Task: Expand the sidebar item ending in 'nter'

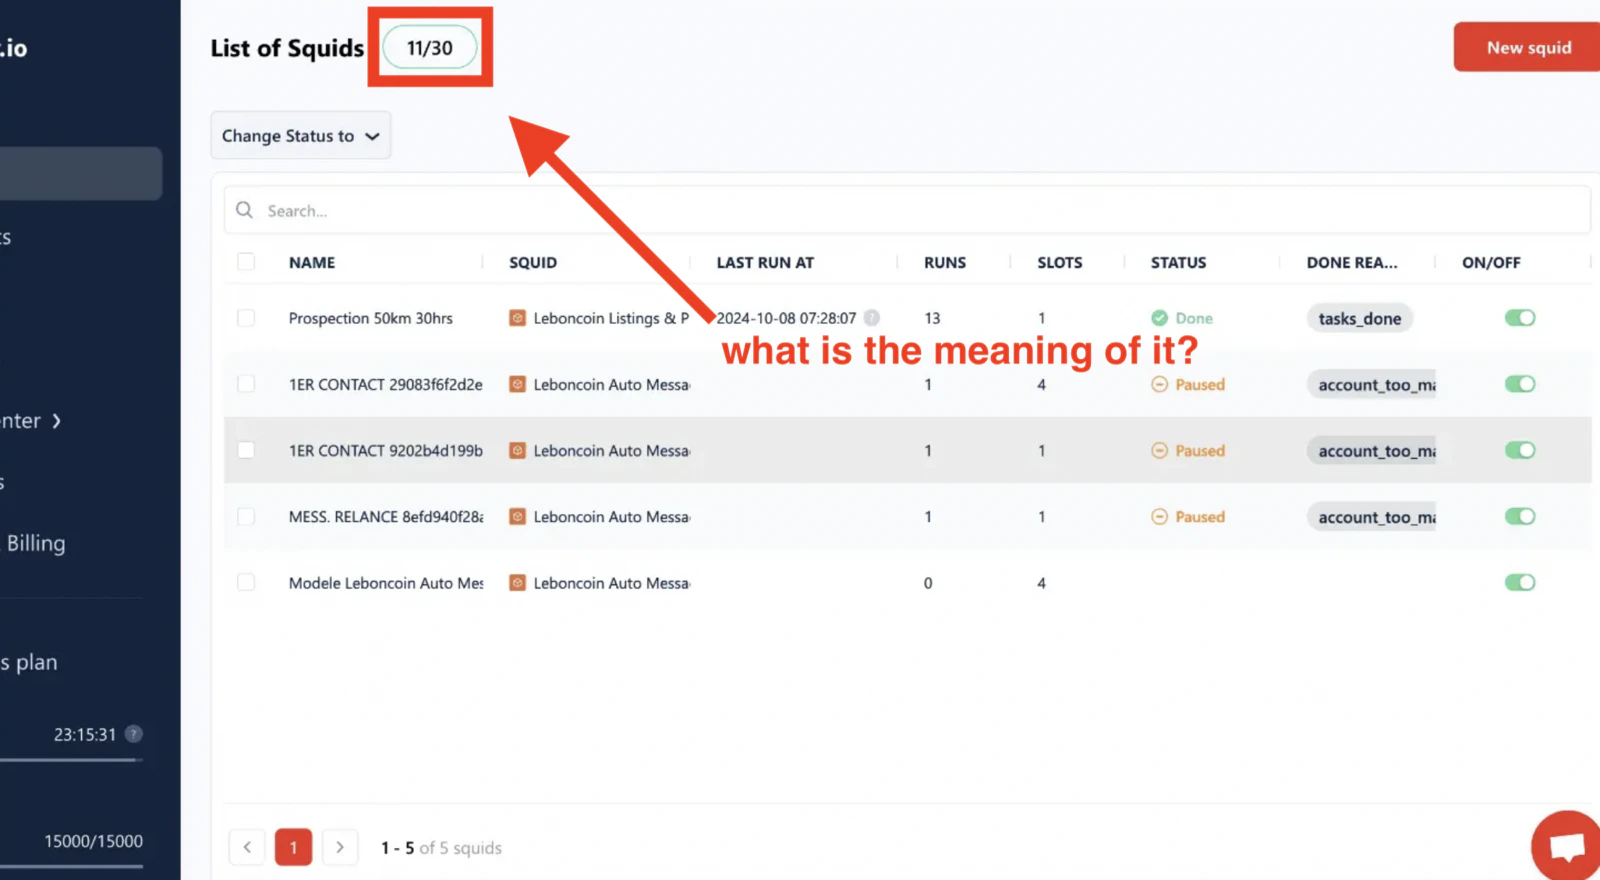Action: coord(30,421)
